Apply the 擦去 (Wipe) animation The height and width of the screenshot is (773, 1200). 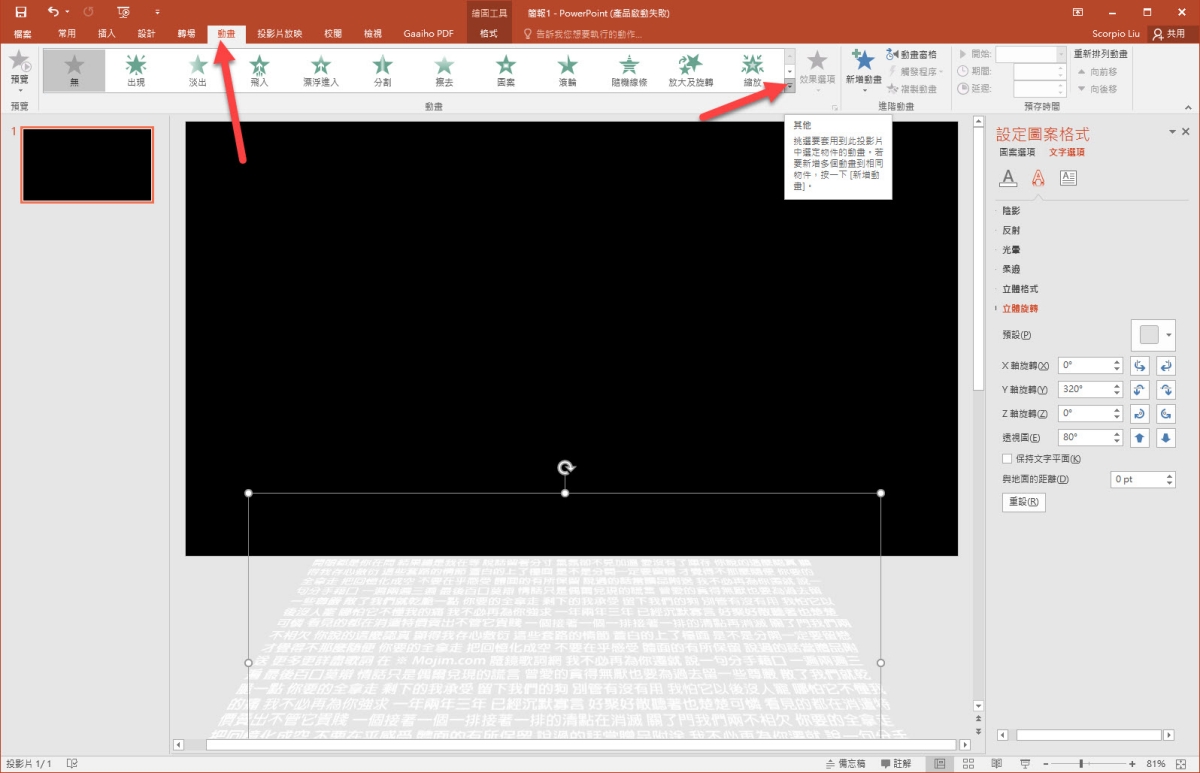(444, 70)
